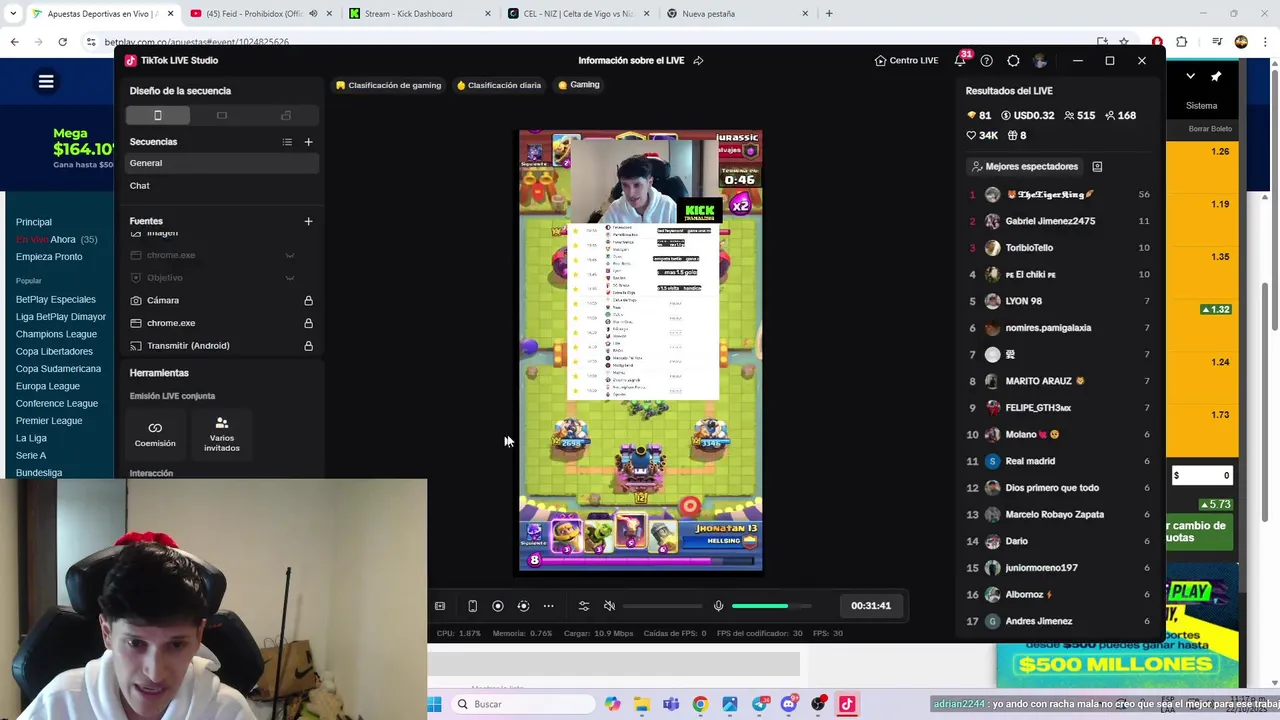Click bet amount input field

coord(1202,476)
